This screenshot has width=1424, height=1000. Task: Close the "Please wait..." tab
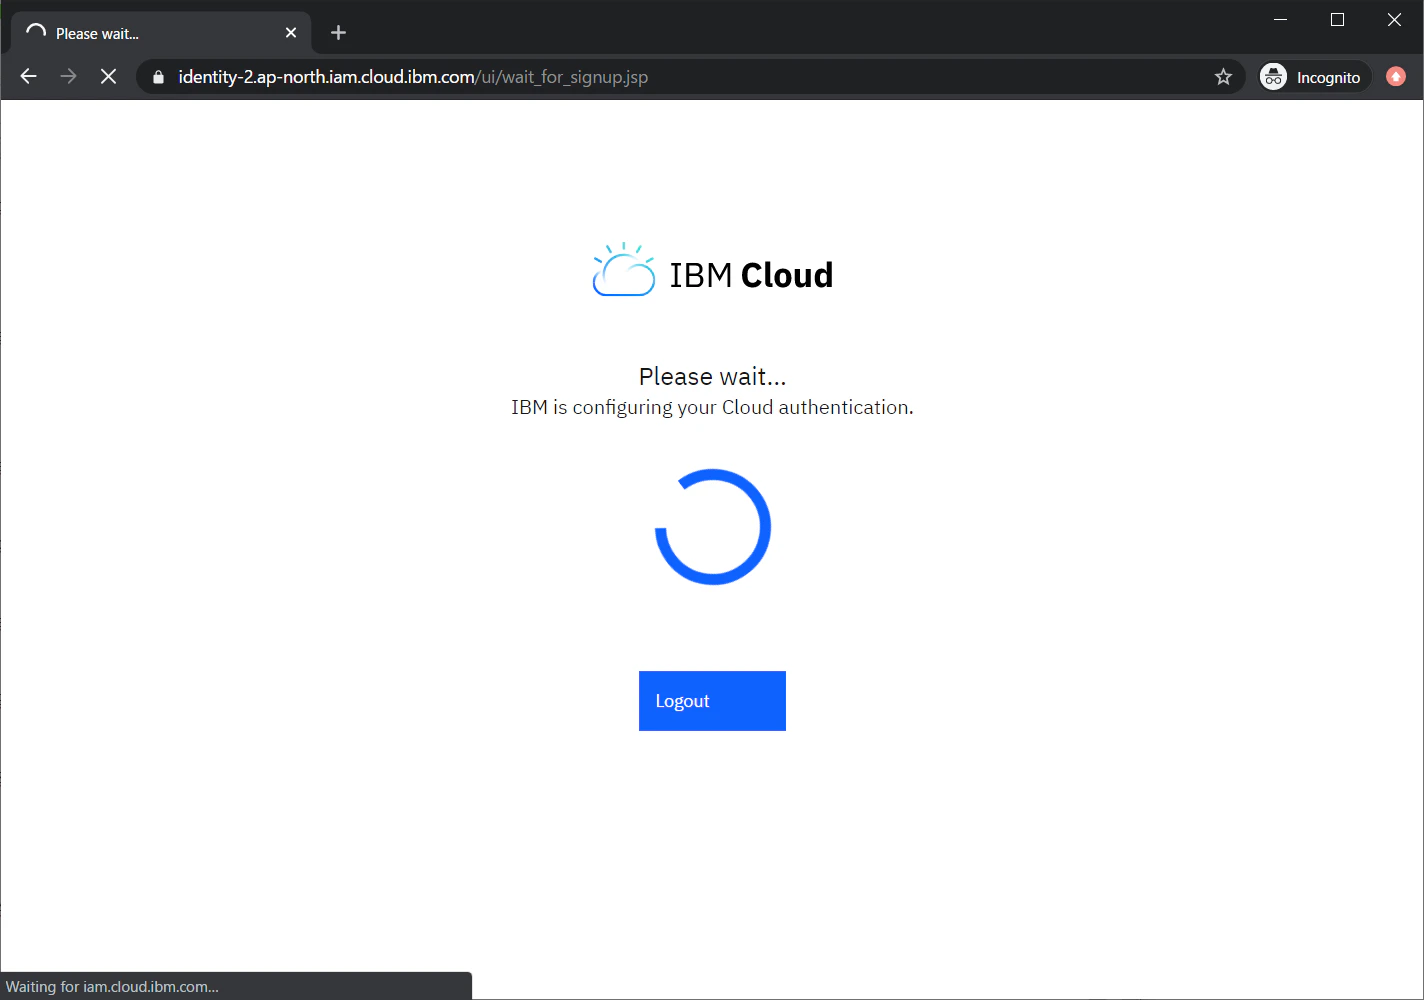coord(291,33)
